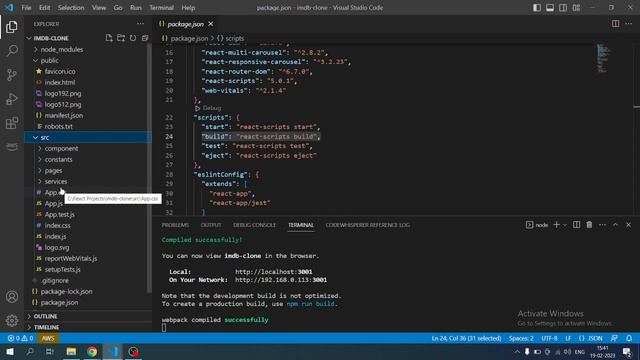Open the File menu
This screenshot has height=360, width=640.
coord(26,8)
